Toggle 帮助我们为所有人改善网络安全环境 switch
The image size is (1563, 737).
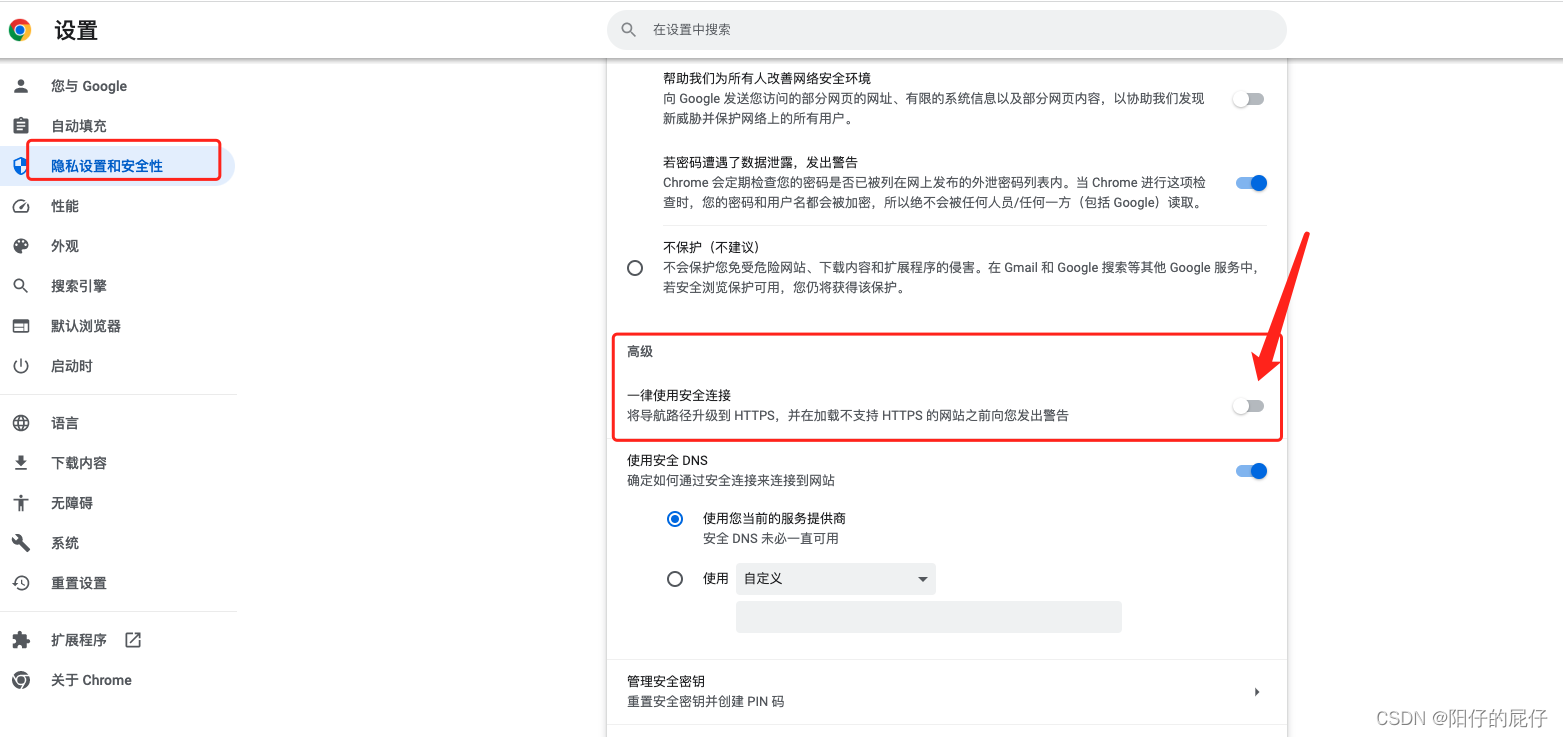(1249, 99)
